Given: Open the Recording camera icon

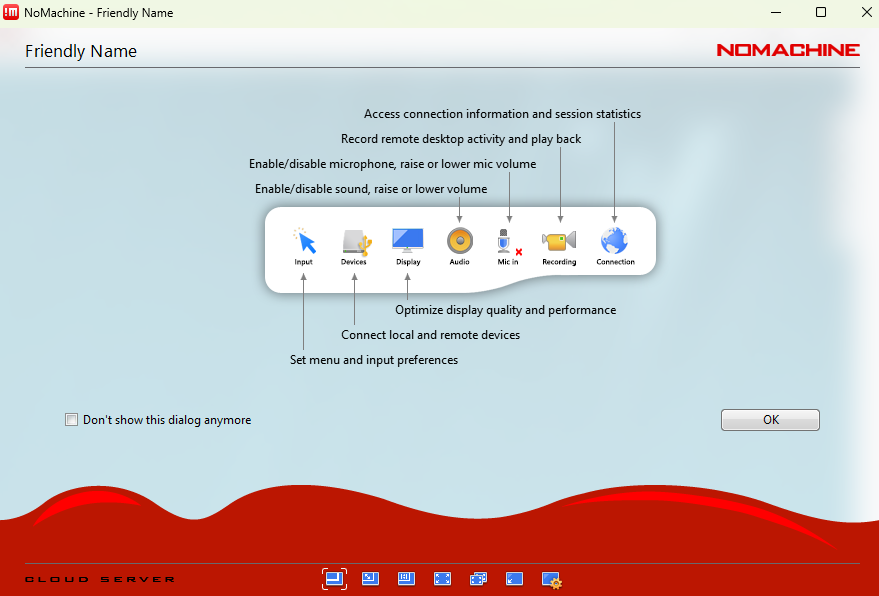Looking at the screenshot, I should coord(559,241).
